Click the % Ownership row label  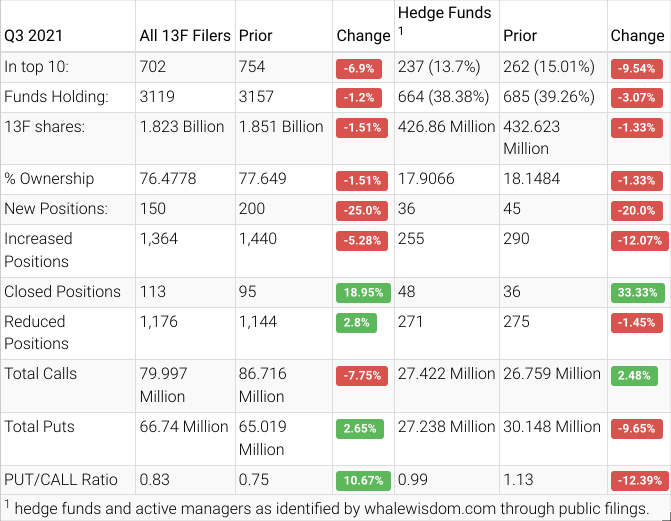[49, 179]
